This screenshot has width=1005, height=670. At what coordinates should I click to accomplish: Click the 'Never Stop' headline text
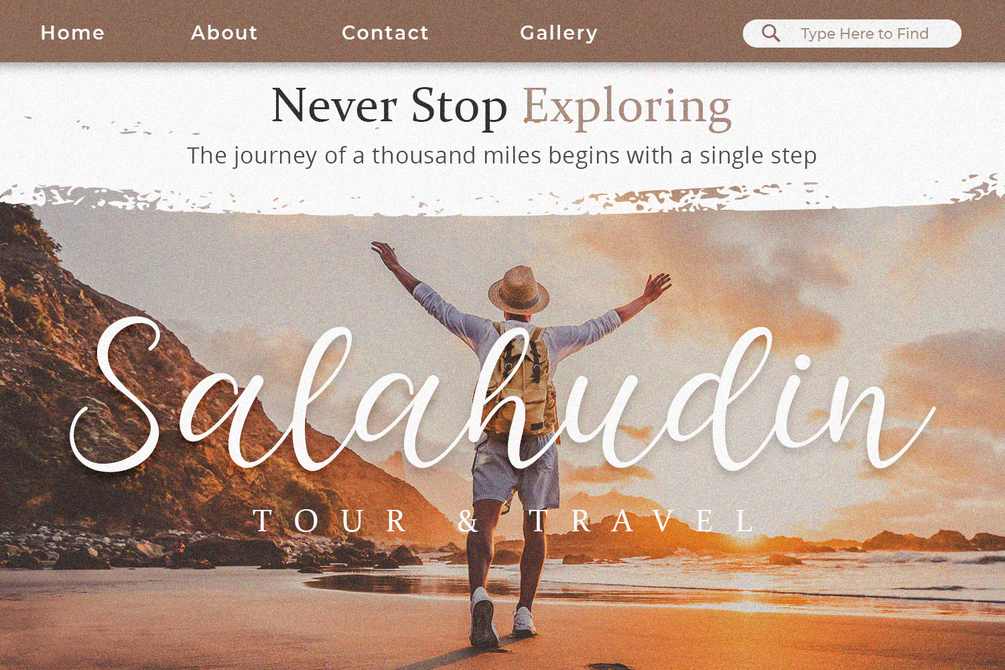[390, 106]
